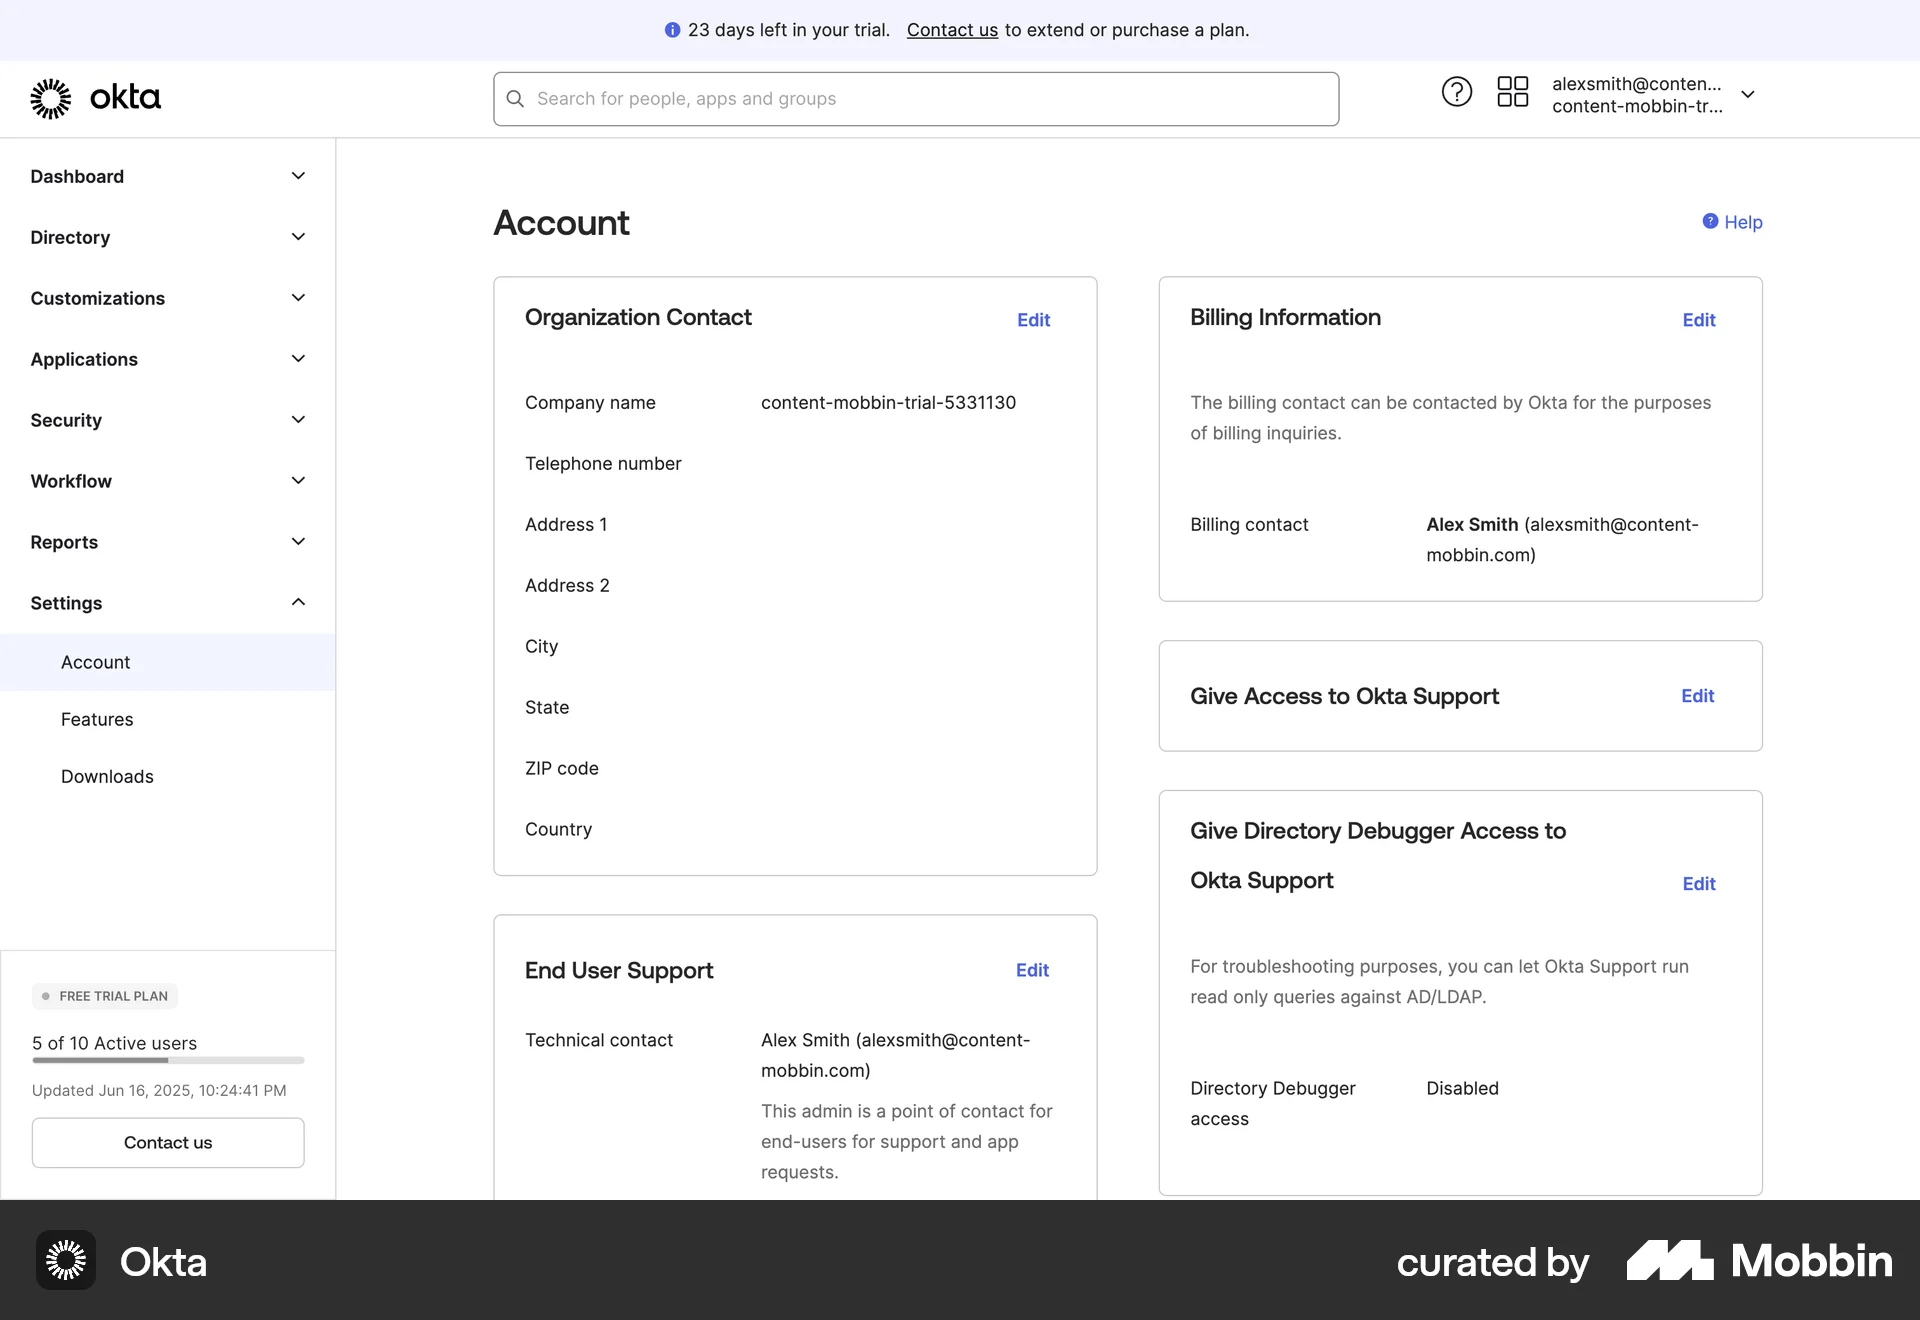Click the info icon in trial banner
The width and height of the screenshot is (1920, 1320).
coord(672,30)
